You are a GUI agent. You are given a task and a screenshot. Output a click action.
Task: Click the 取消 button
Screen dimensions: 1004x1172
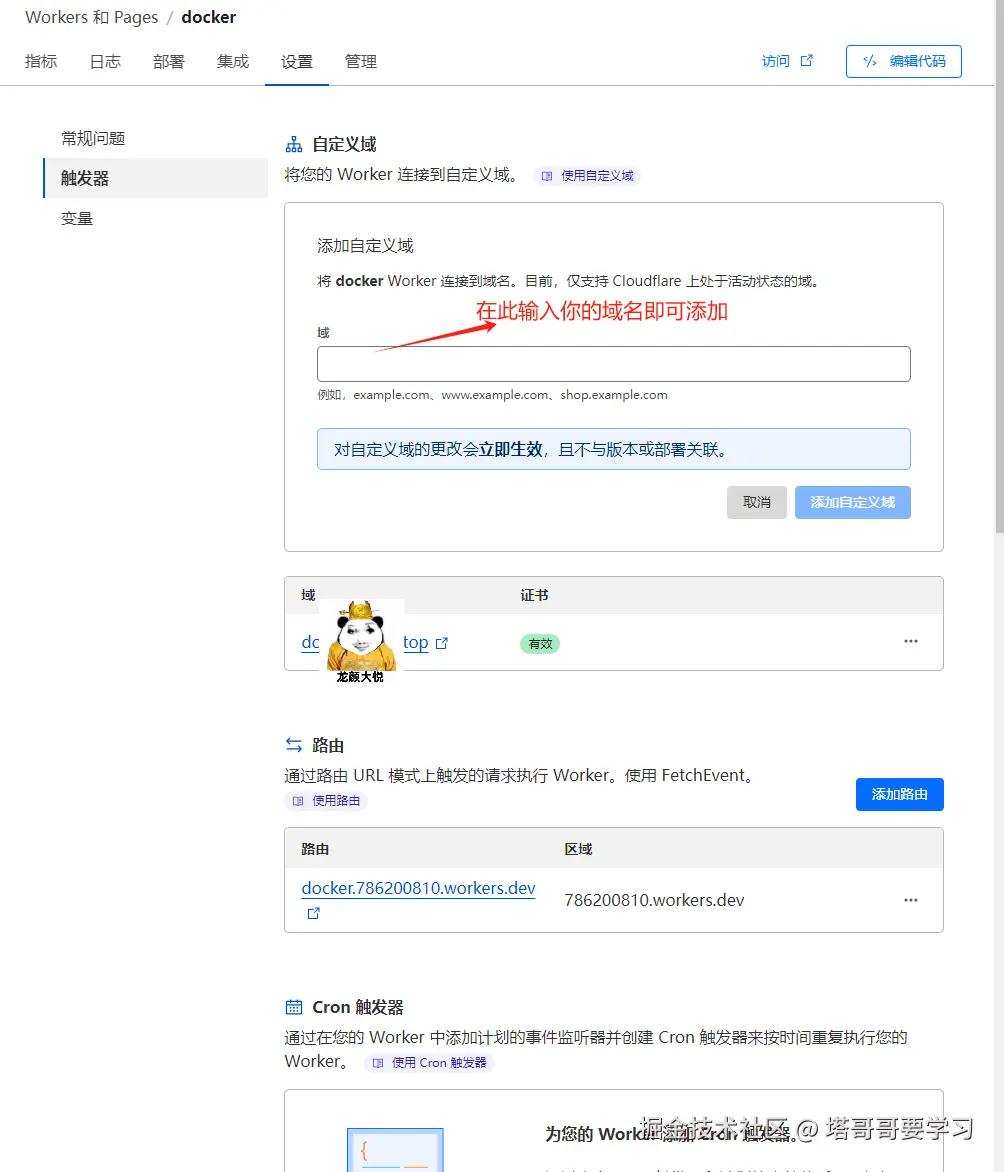click(757, 502)
